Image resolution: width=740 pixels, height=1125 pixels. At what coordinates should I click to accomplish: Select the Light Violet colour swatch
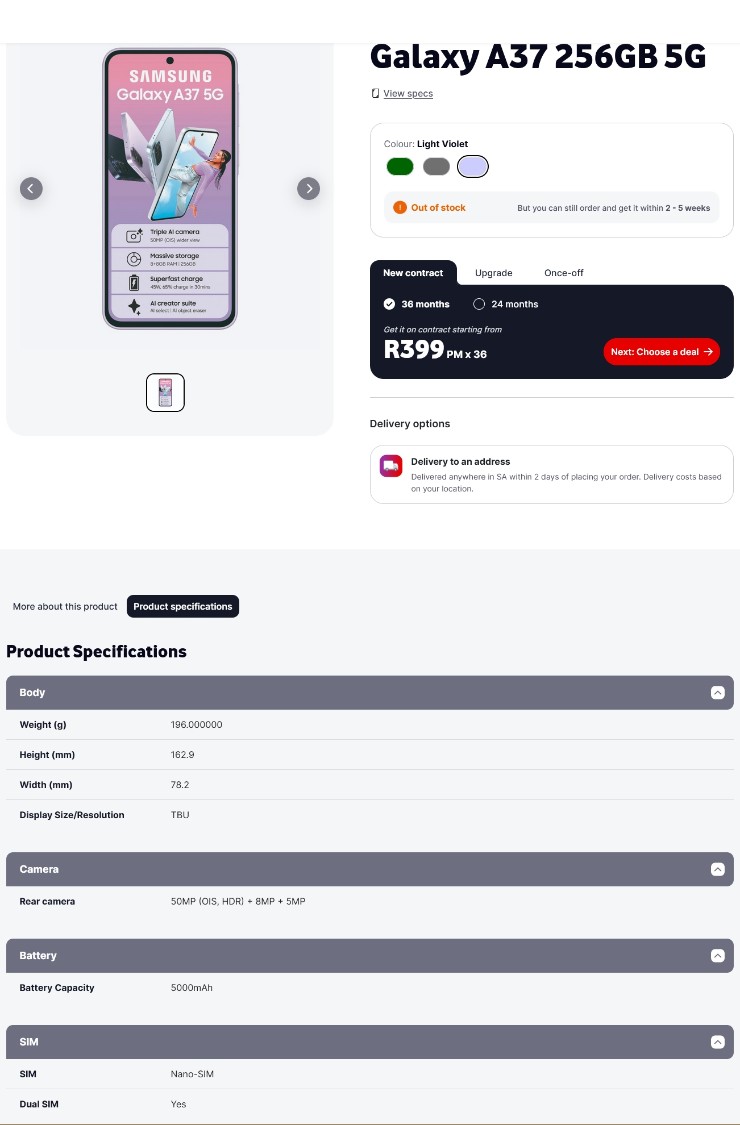point(472,166)
